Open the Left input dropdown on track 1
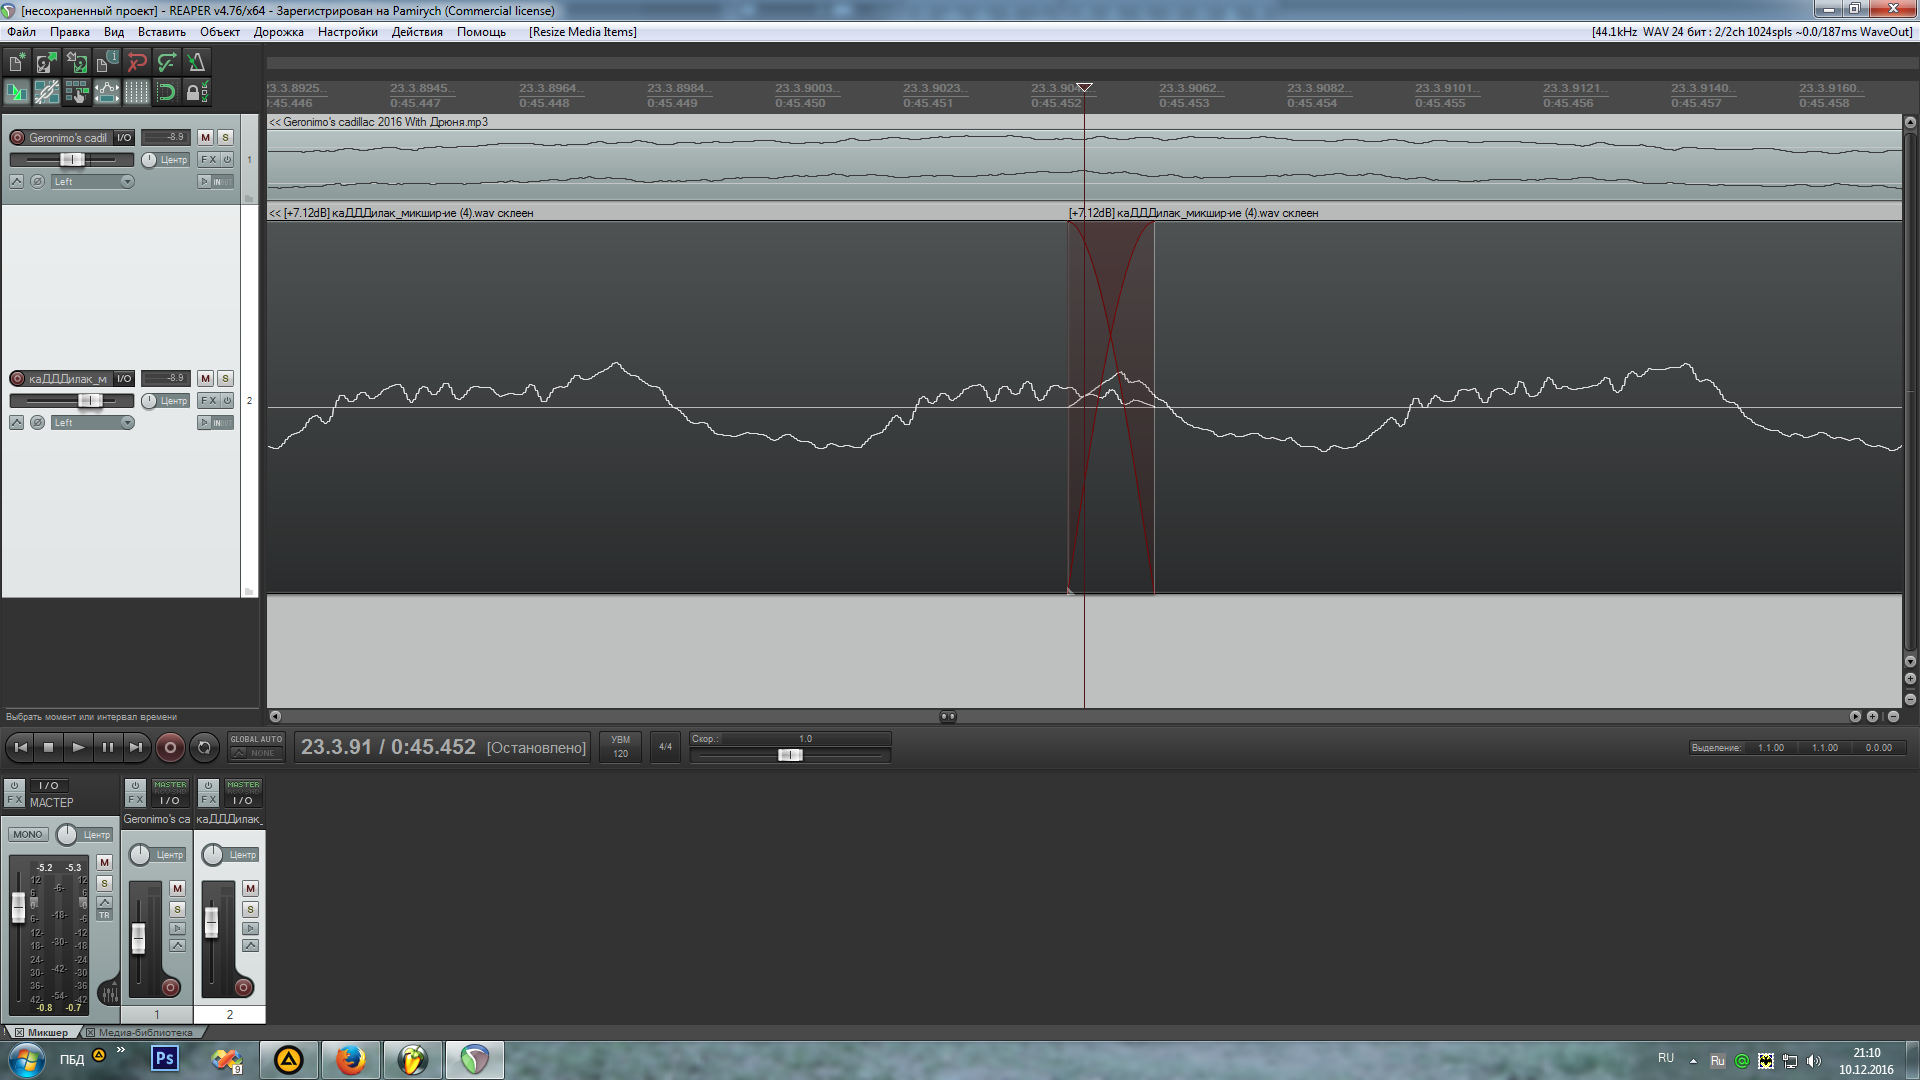Image resolution: width=1920 pixels, height=1080 pixels. (92, 182)
